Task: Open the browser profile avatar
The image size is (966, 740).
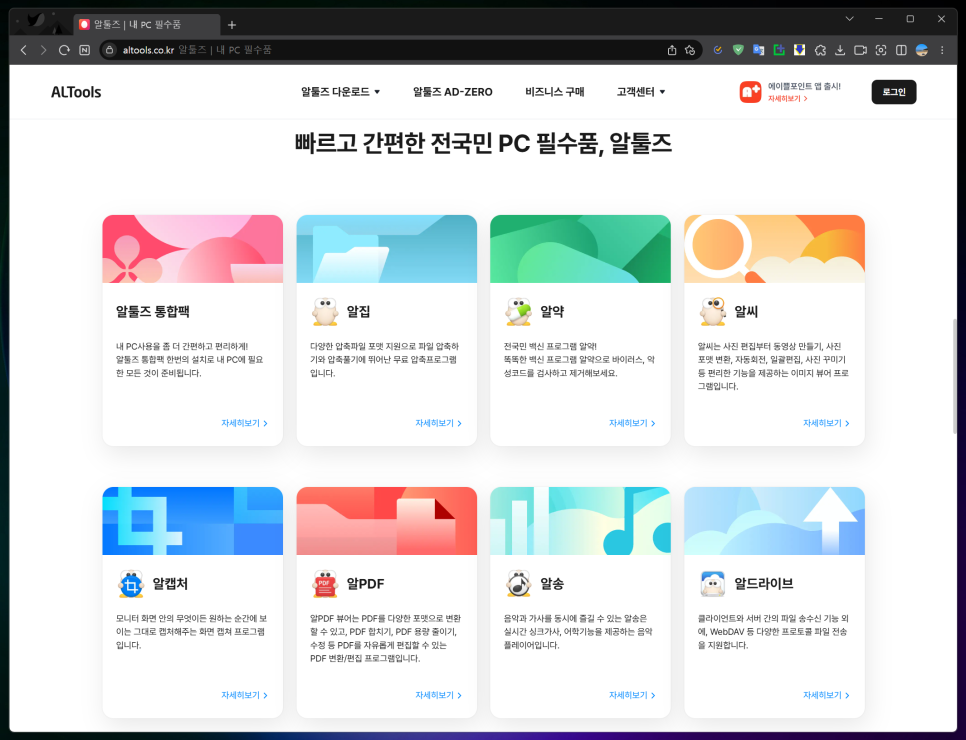Action: click(922, 50)
